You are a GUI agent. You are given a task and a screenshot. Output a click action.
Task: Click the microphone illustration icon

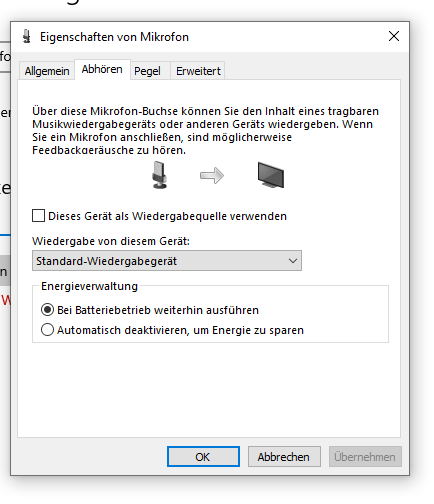[x=159, y=175]
